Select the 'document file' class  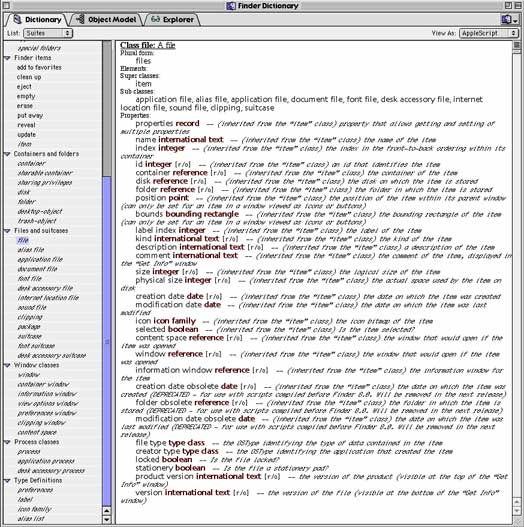[37, 269]
